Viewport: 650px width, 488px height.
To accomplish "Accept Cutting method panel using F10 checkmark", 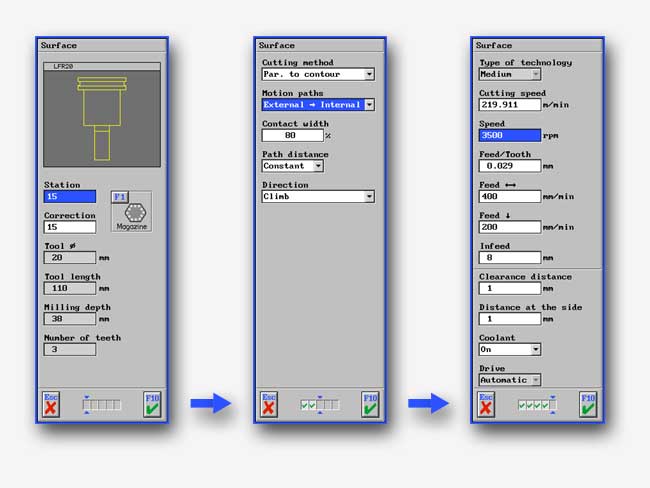I will 370,403.
